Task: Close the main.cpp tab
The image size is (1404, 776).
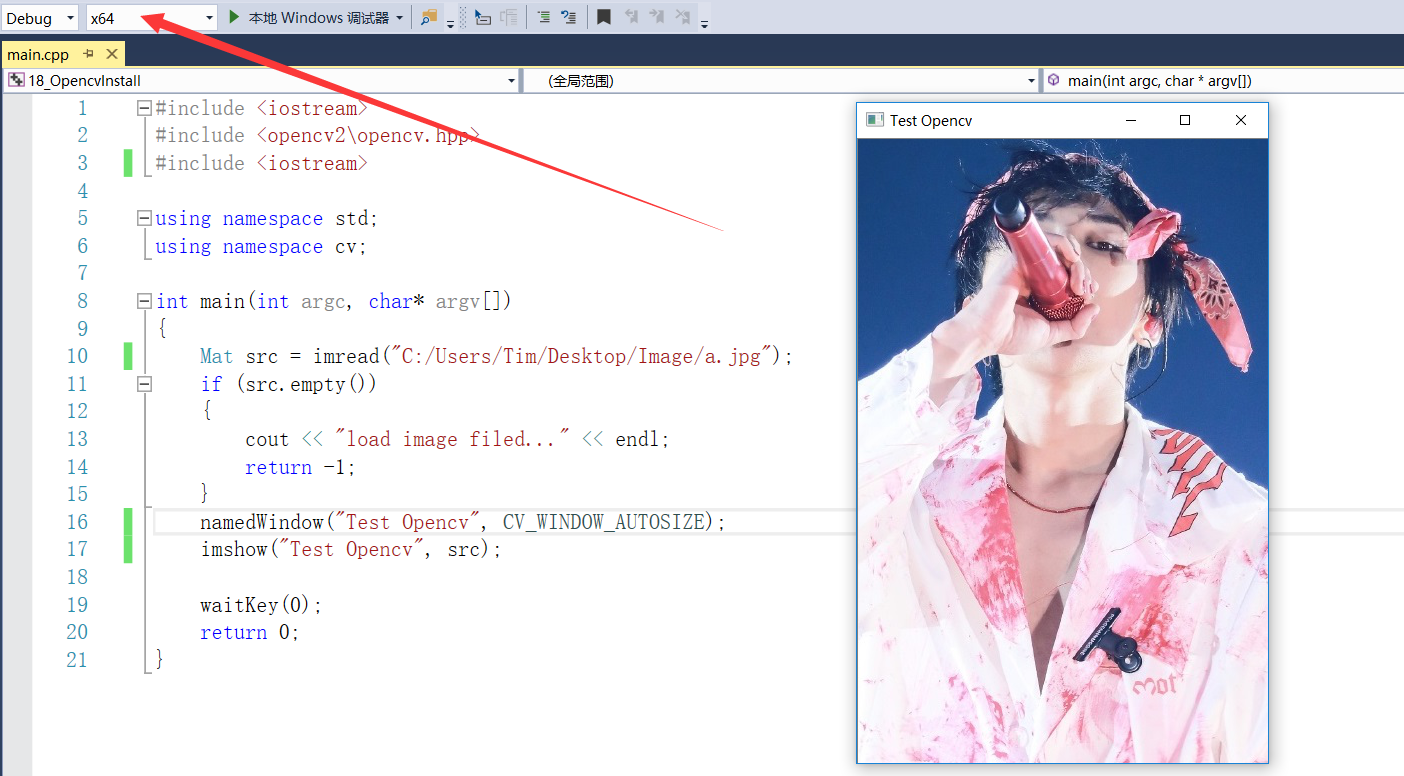Action: (111, 54)
